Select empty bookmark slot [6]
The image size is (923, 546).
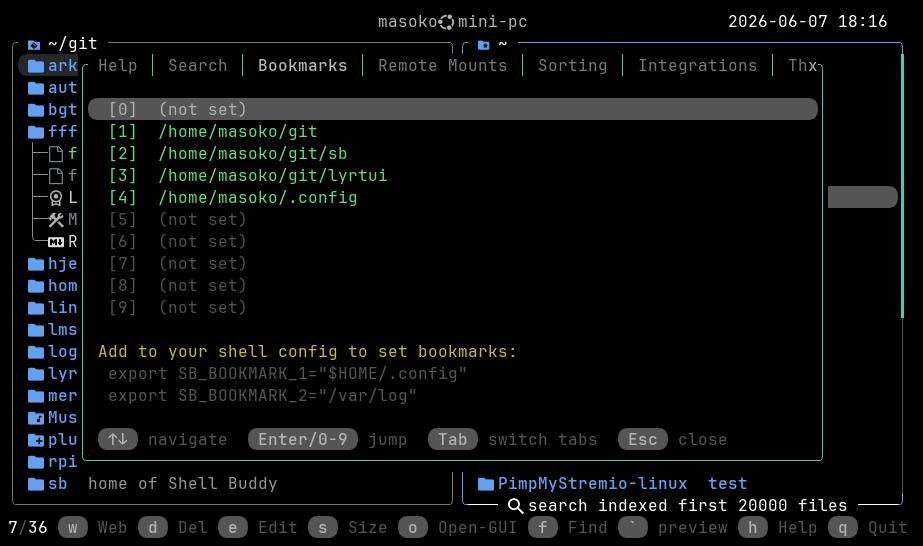(x=177, y=241)
